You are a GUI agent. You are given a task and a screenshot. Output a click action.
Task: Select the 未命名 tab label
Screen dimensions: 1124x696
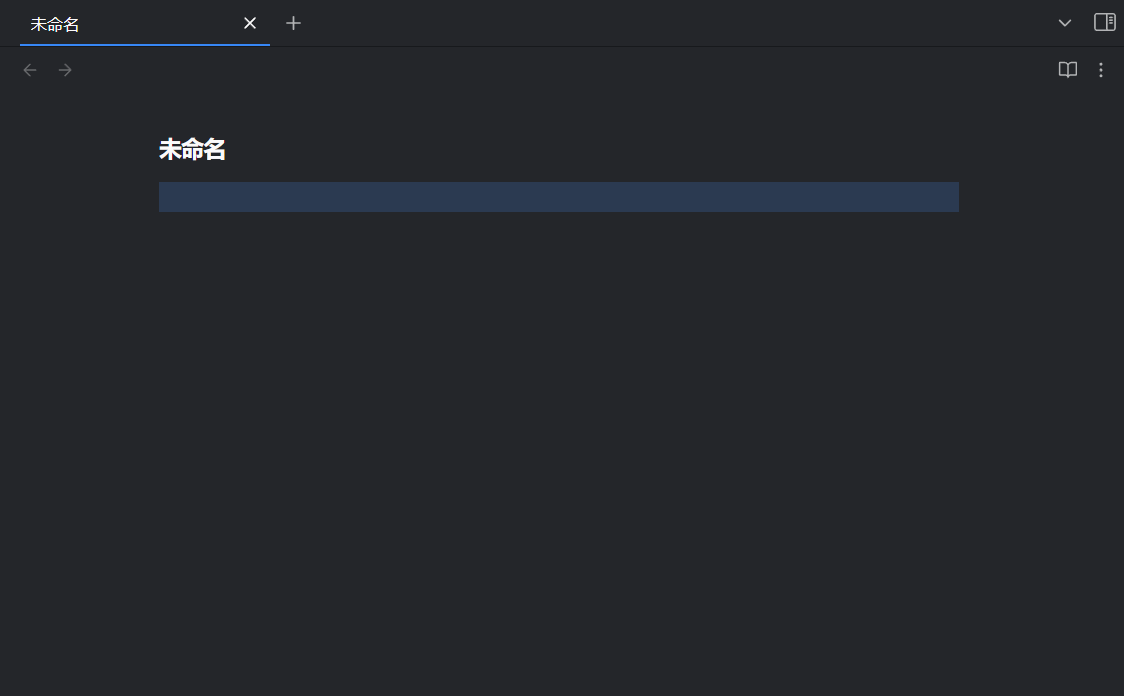pyautogui.click(x=56, y=24)
